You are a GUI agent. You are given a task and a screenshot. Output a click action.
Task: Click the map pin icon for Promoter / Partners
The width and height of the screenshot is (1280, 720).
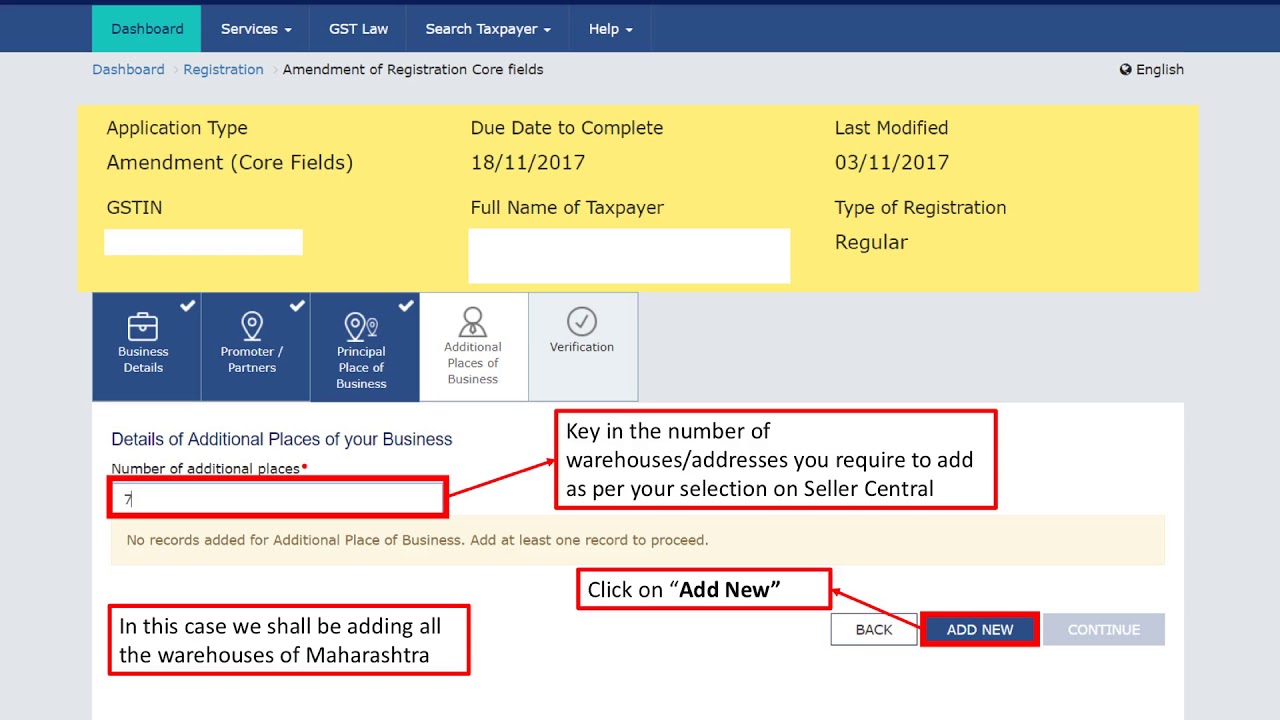(252, 326)
